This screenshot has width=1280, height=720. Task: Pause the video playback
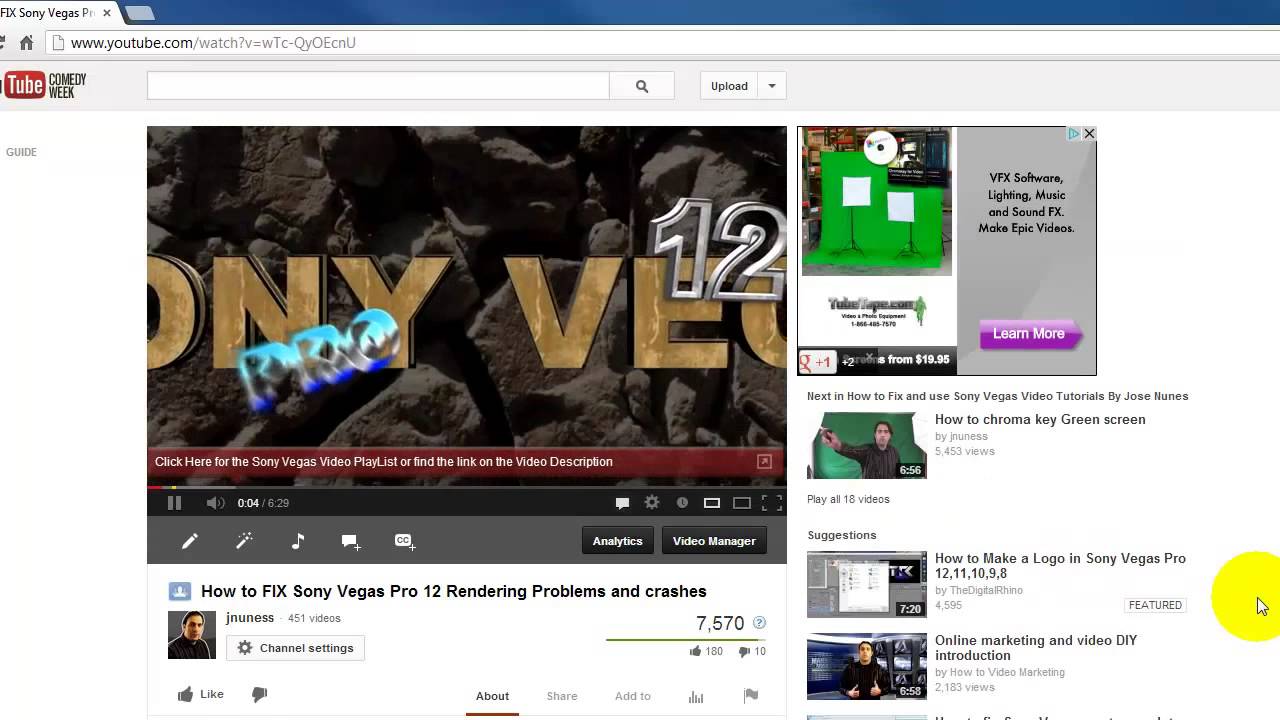[x=174, y=503]
